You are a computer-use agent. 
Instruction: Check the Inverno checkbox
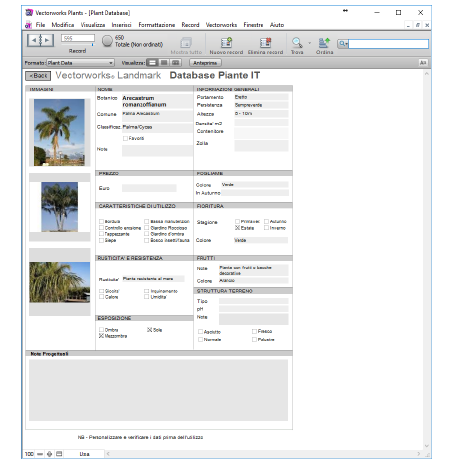pyautogui.click(x=266, y=228)
